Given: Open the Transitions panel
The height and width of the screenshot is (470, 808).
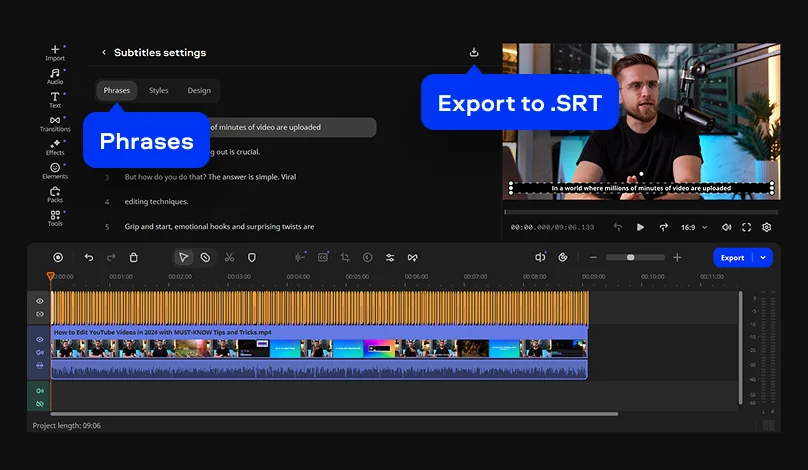Looking at the screenshot, I should [55, 123].
